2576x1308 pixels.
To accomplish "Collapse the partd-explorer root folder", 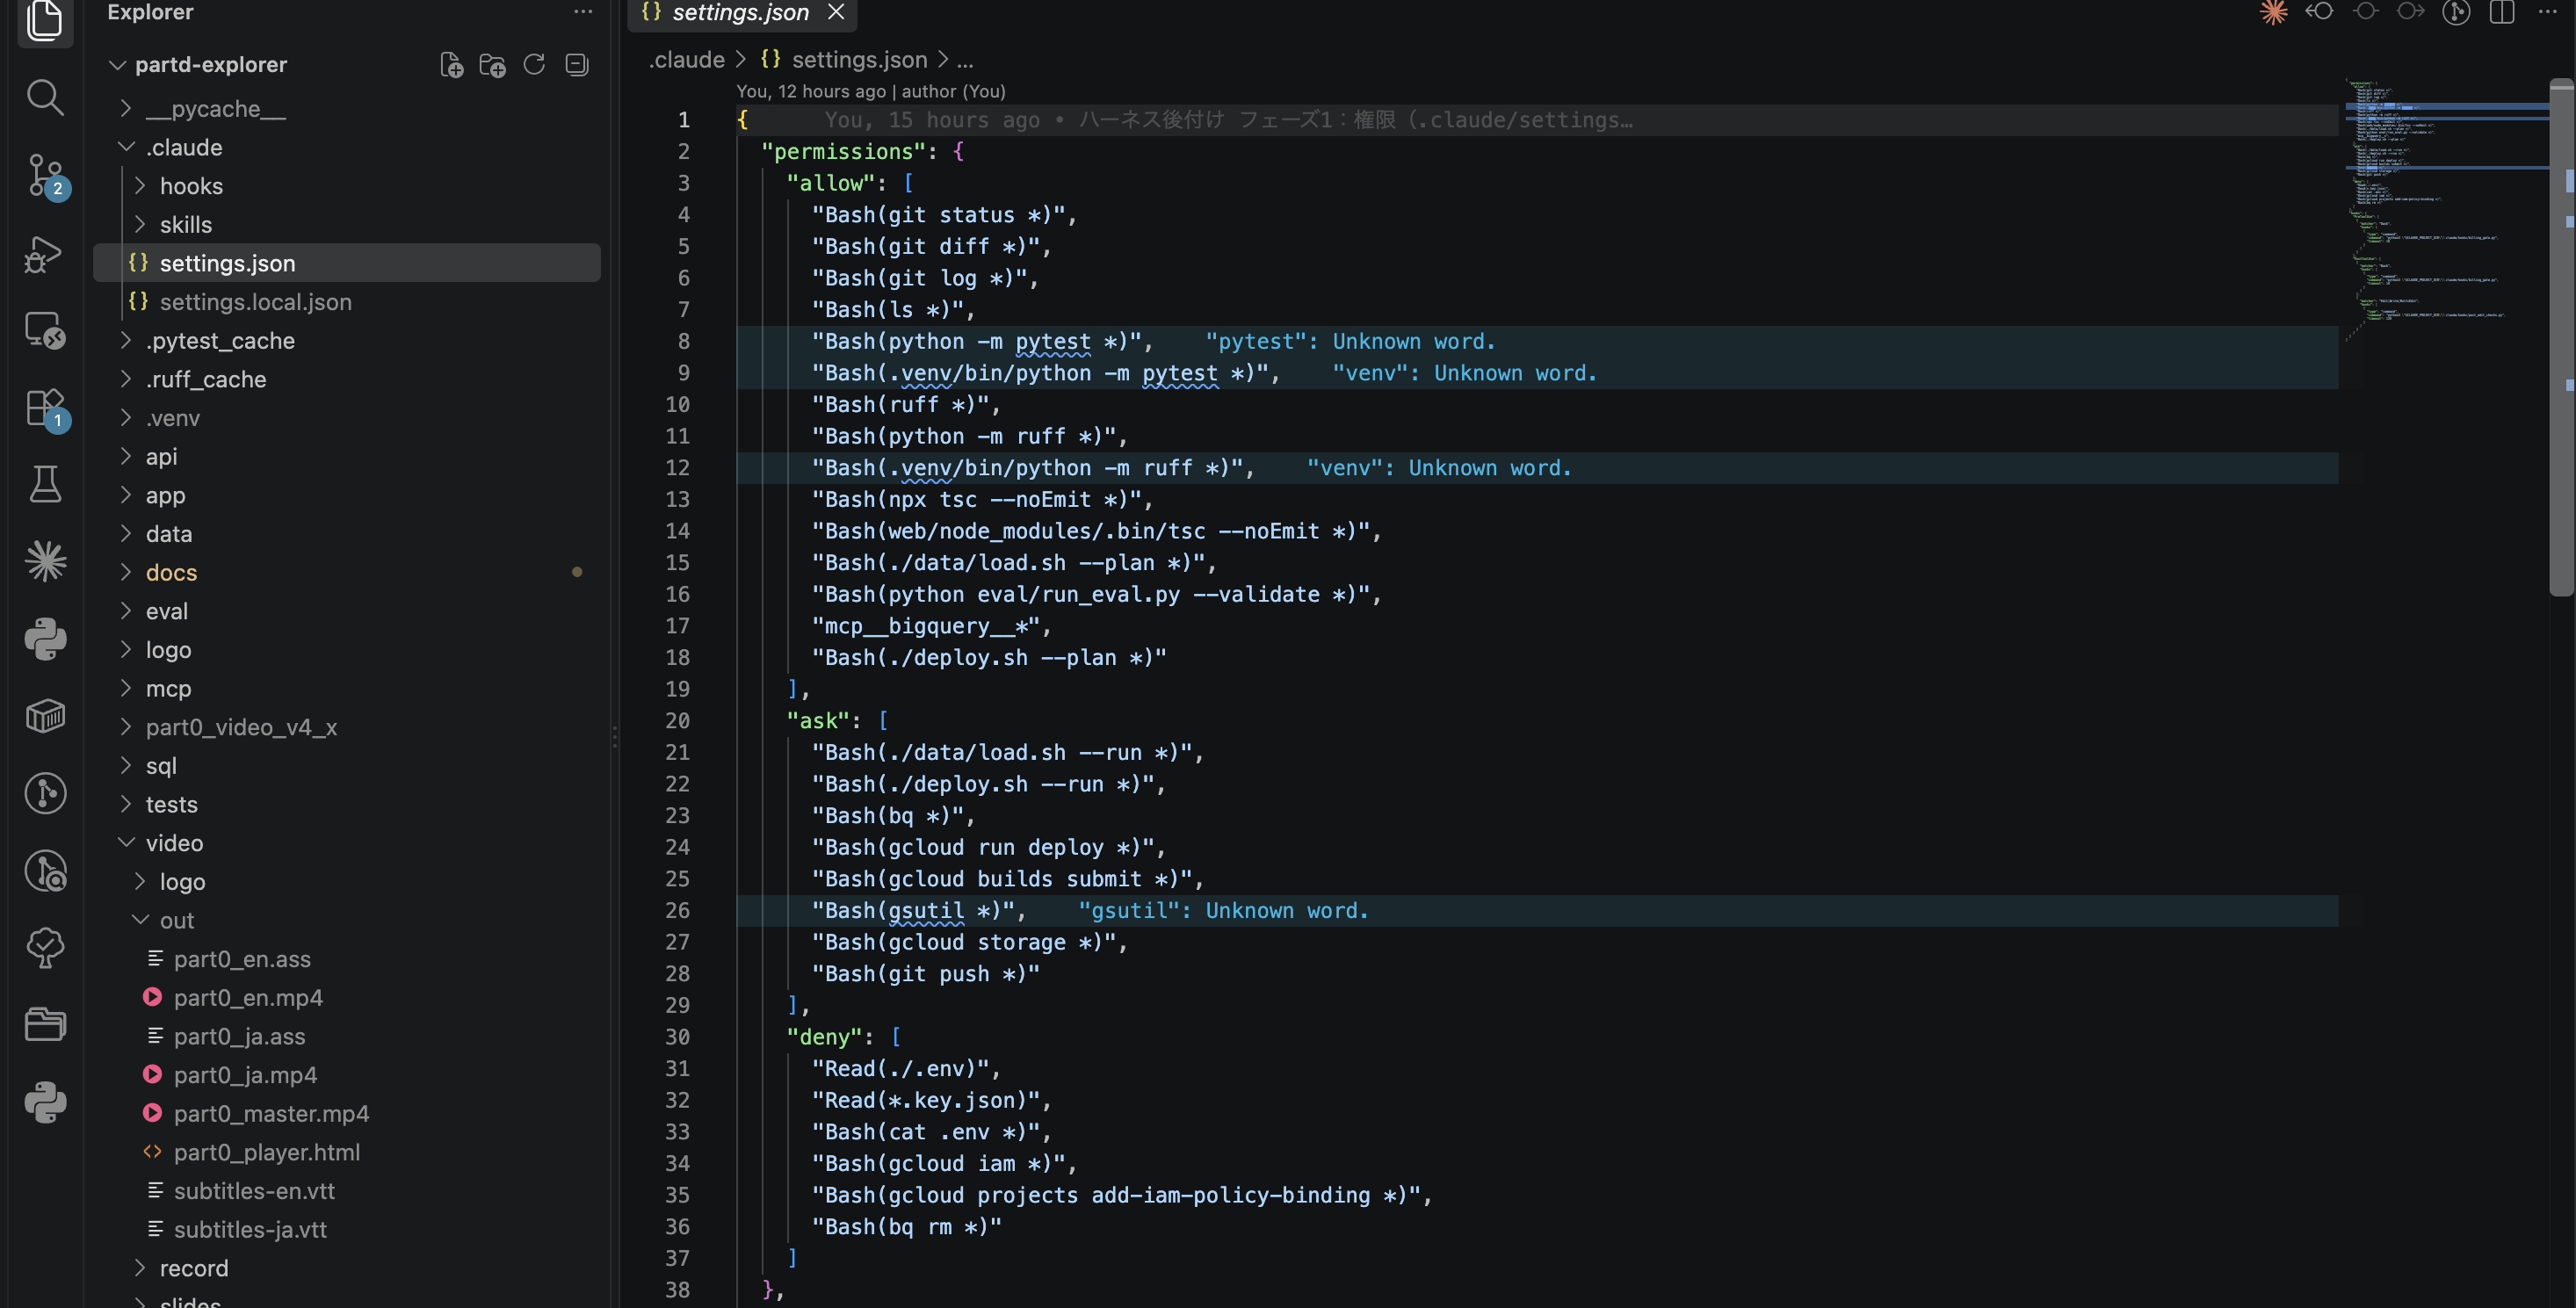I will [117, 65].
